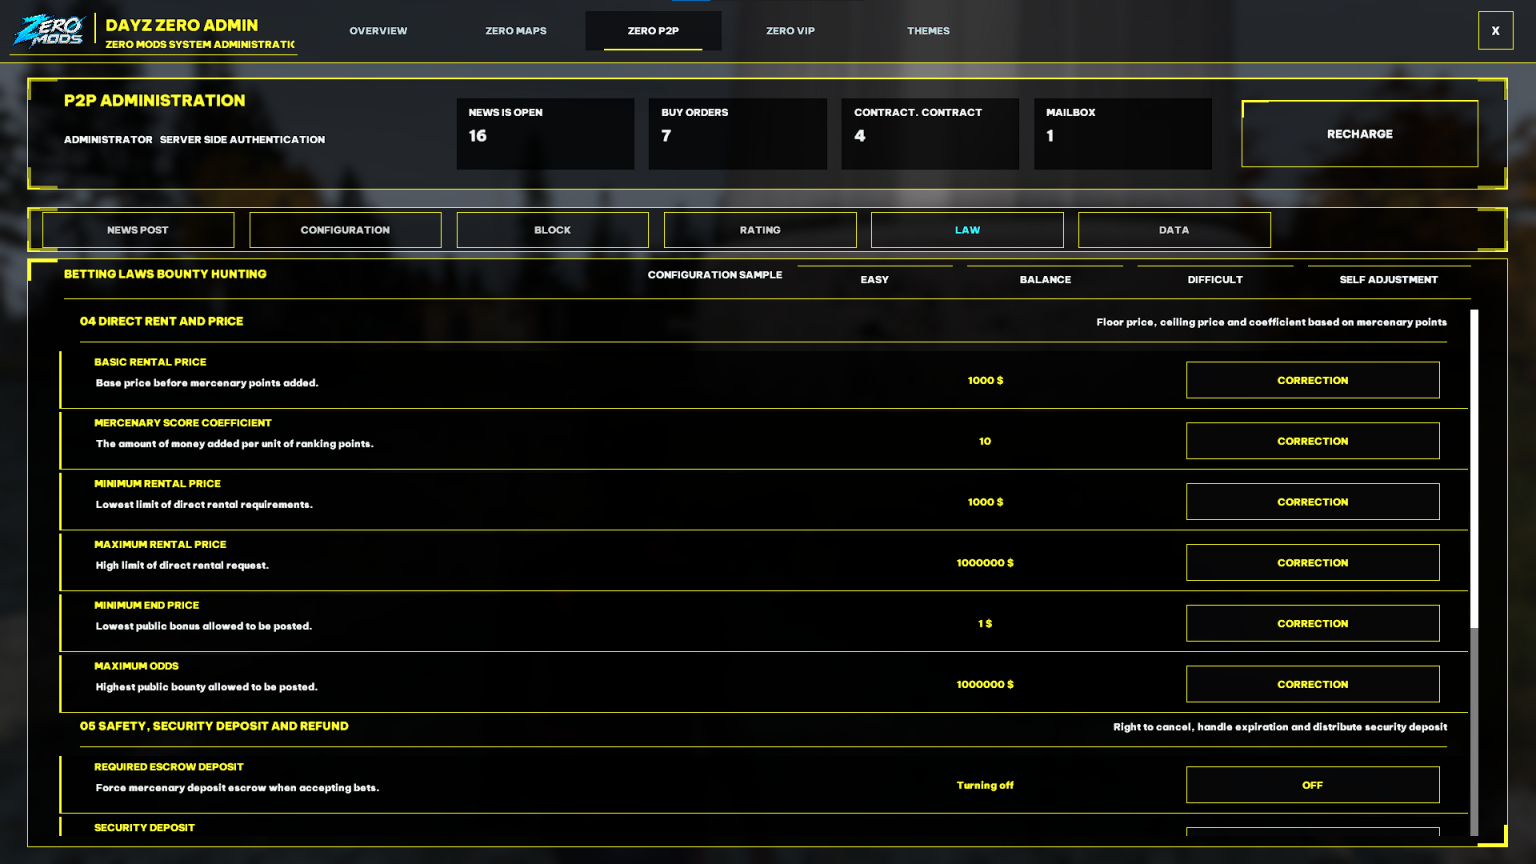
Task: Open the Rating section
Action: pyautogui.click(x=760, y=230)
